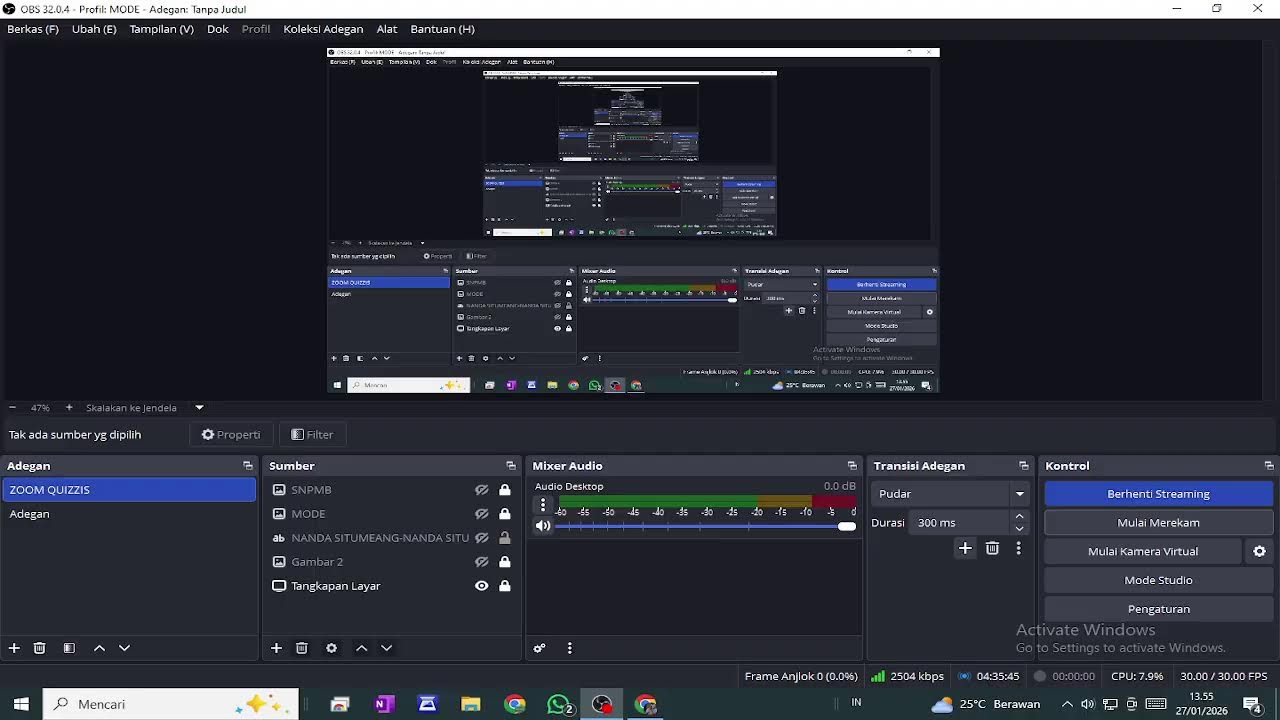1280x720 pixels.
Task: Open transition properties three-dot menu
Action: [1019, 548]
